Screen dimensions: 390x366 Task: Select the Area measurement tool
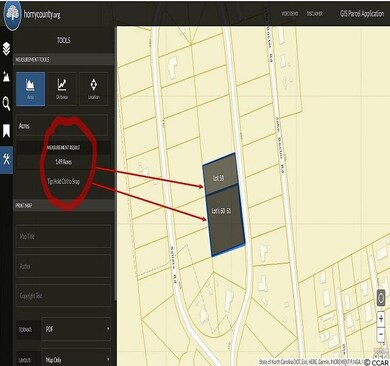30,89
